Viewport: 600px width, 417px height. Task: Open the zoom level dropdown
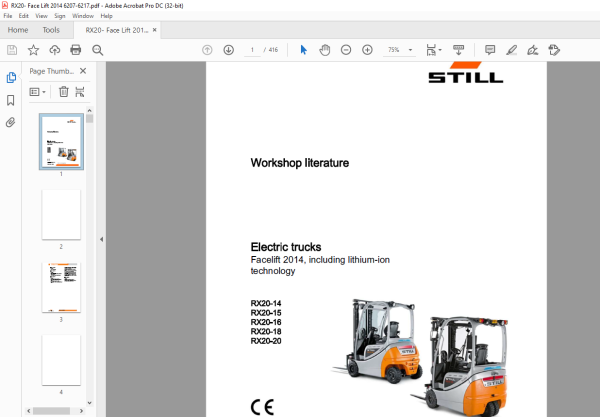410,50
